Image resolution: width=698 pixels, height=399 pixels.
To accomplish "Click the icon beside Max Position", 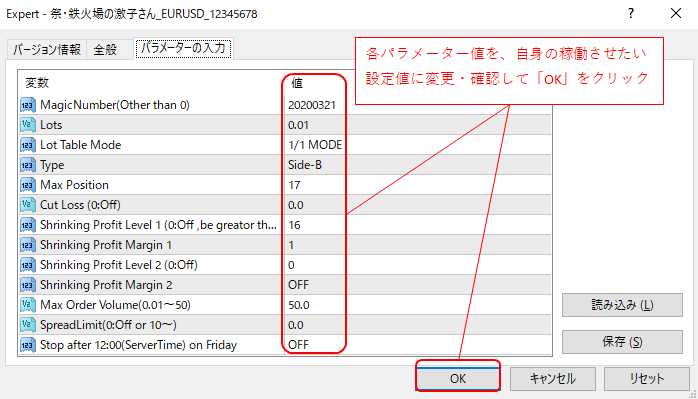I will (28, 185).
